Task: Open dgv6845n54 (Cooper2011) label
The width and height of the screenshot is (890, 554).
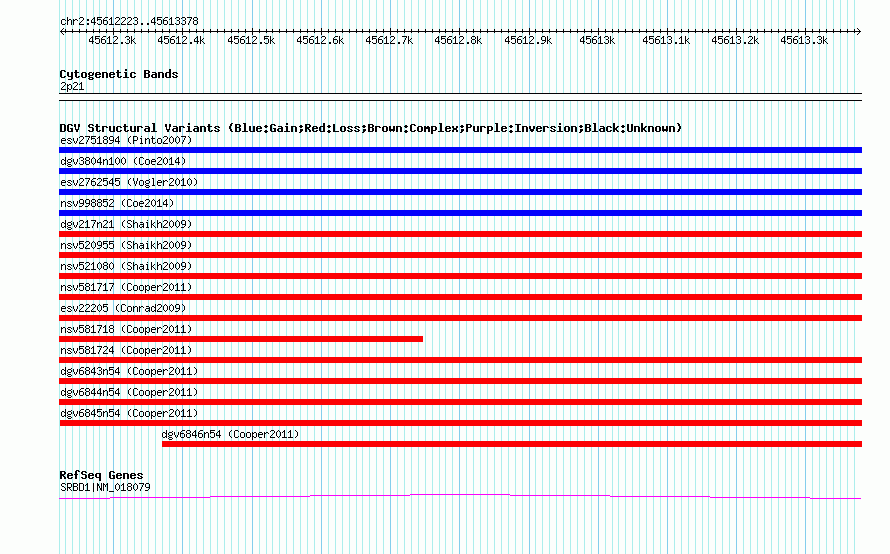Action: [x=129, y=413]
